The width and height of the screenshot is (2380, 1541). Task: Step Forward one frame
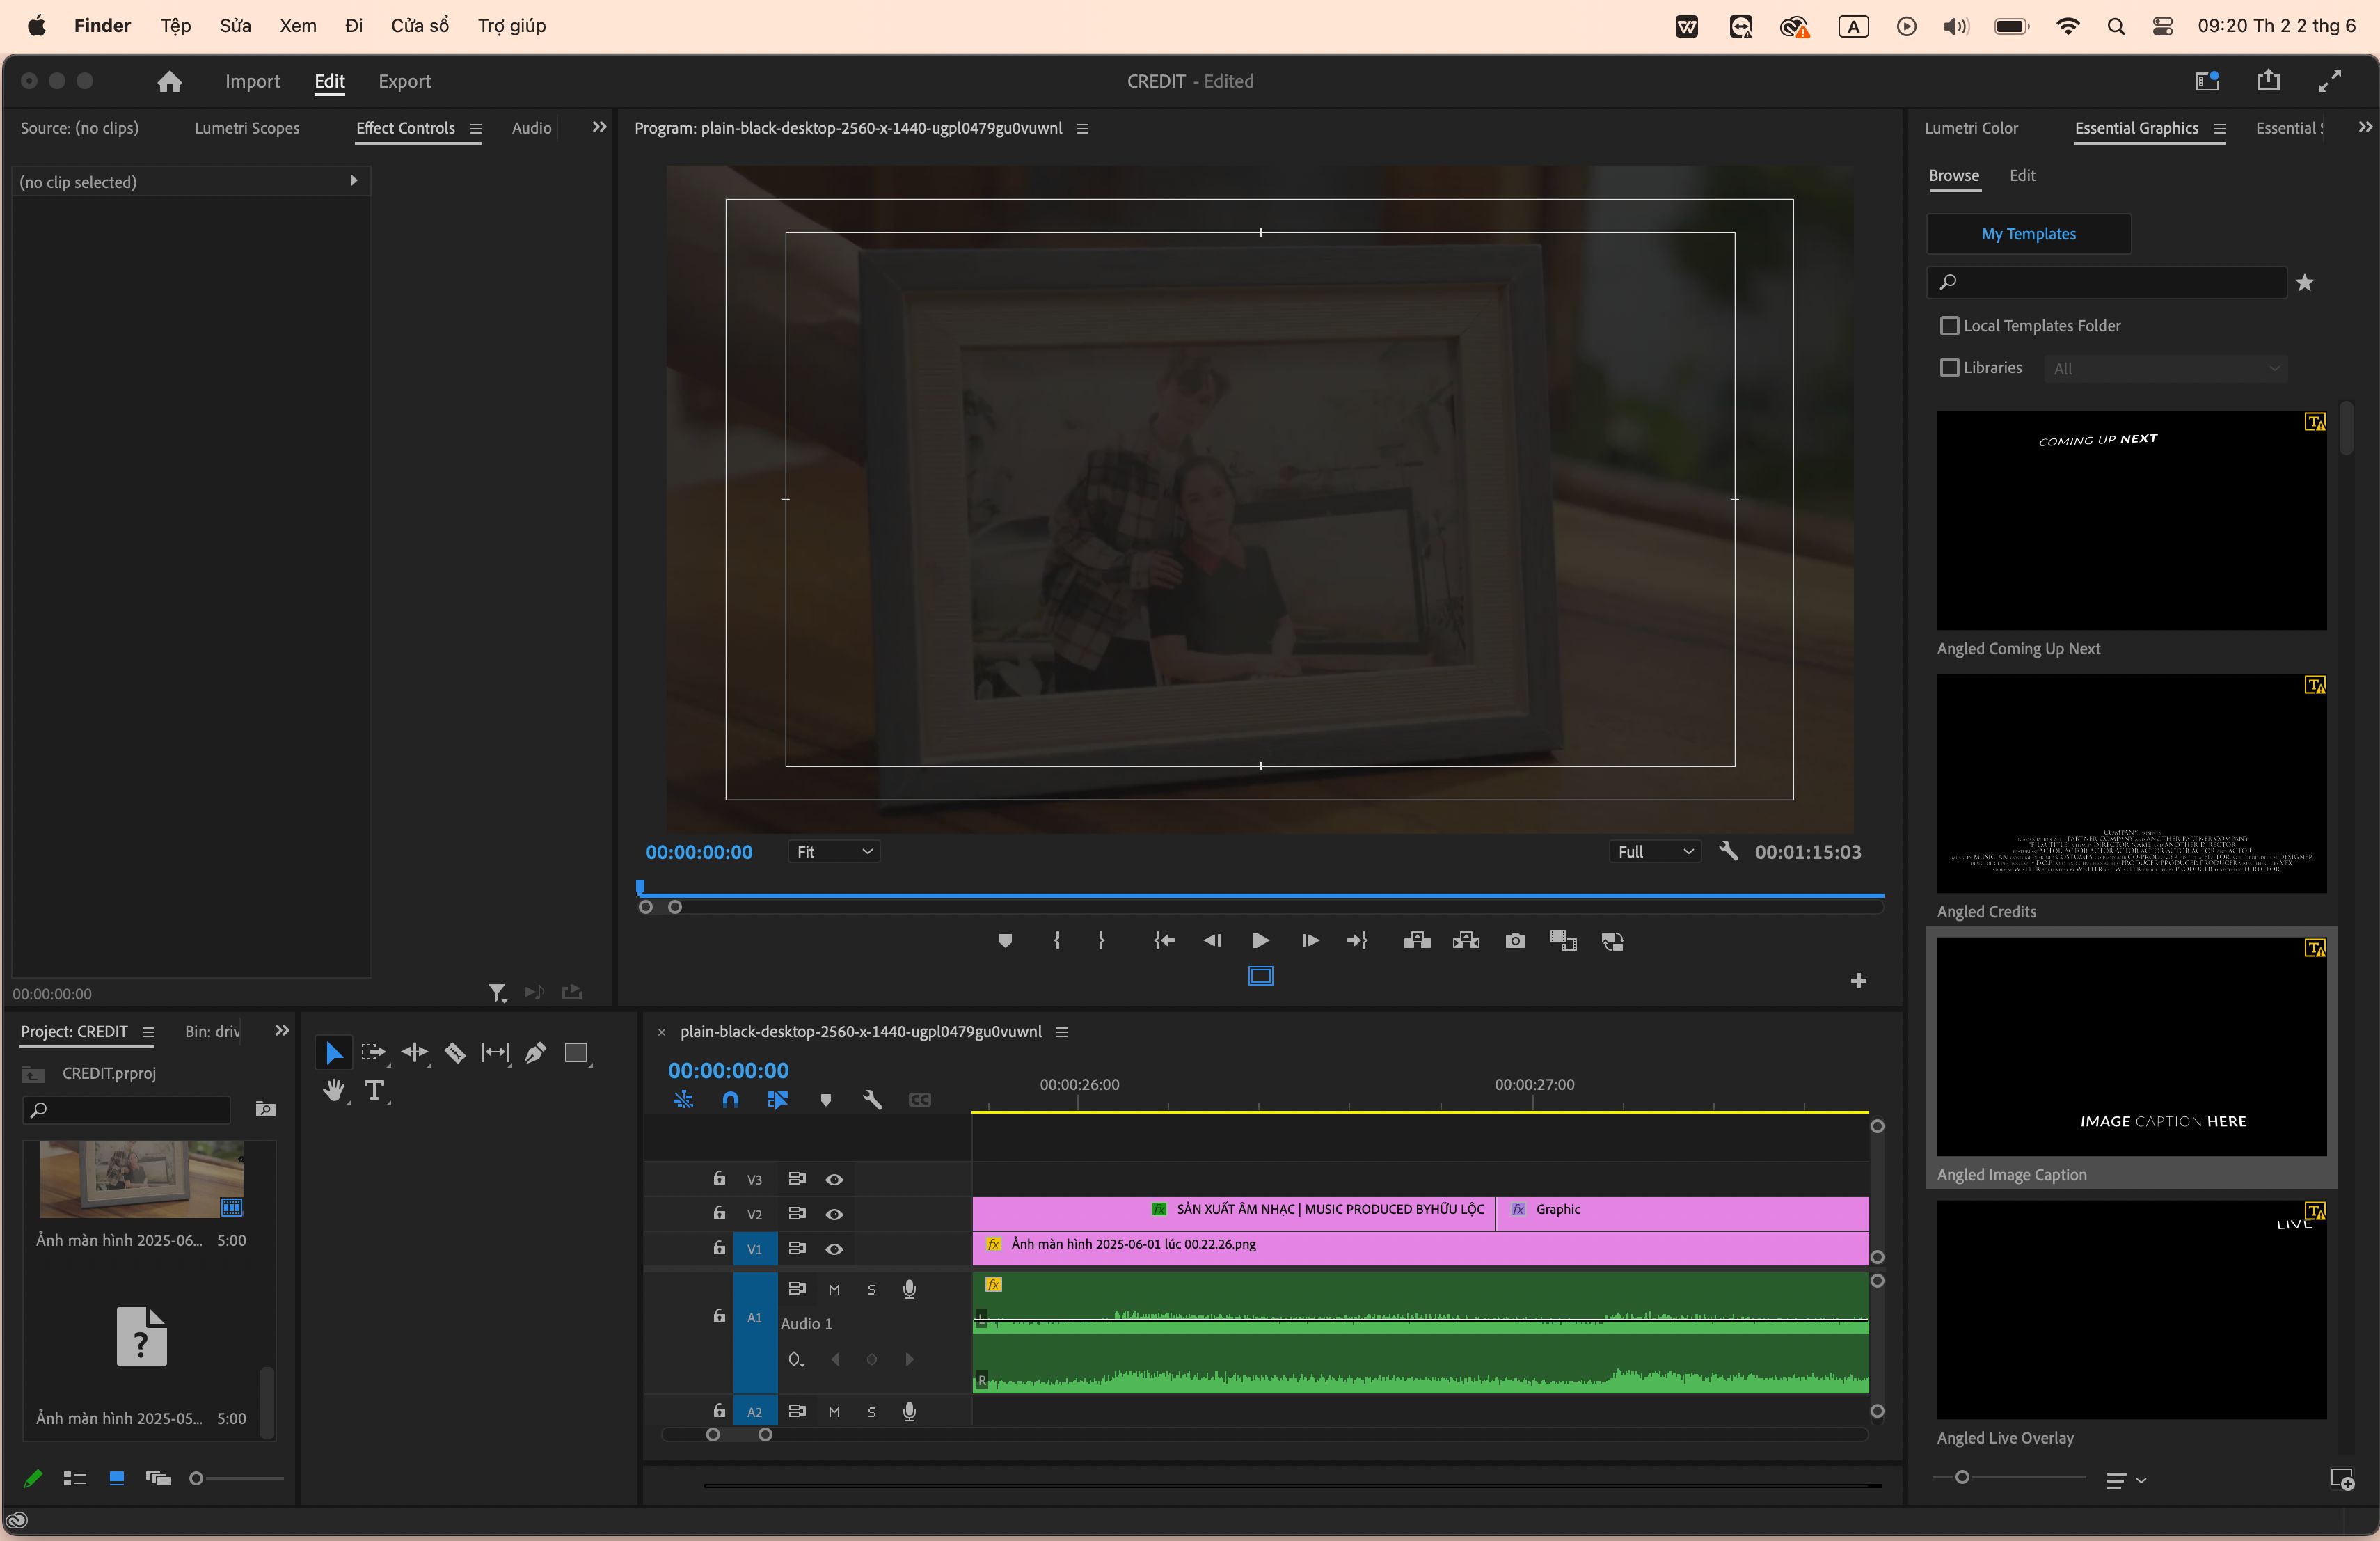pos(1309,941)
